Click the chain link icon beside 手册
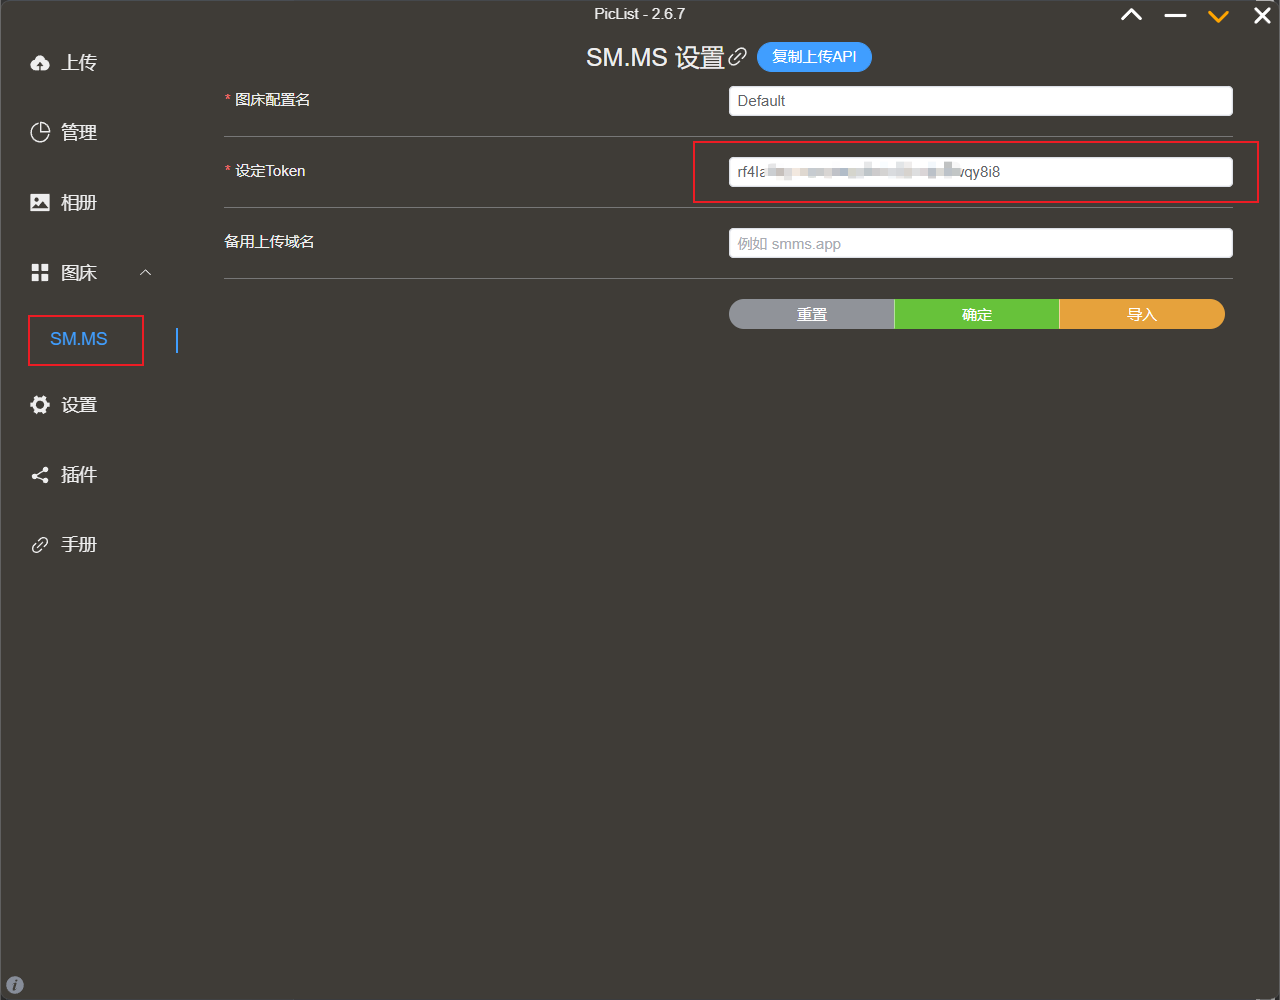This screenshot has width=1280, height=1000. pyautogui.click(x=40, y=545)
